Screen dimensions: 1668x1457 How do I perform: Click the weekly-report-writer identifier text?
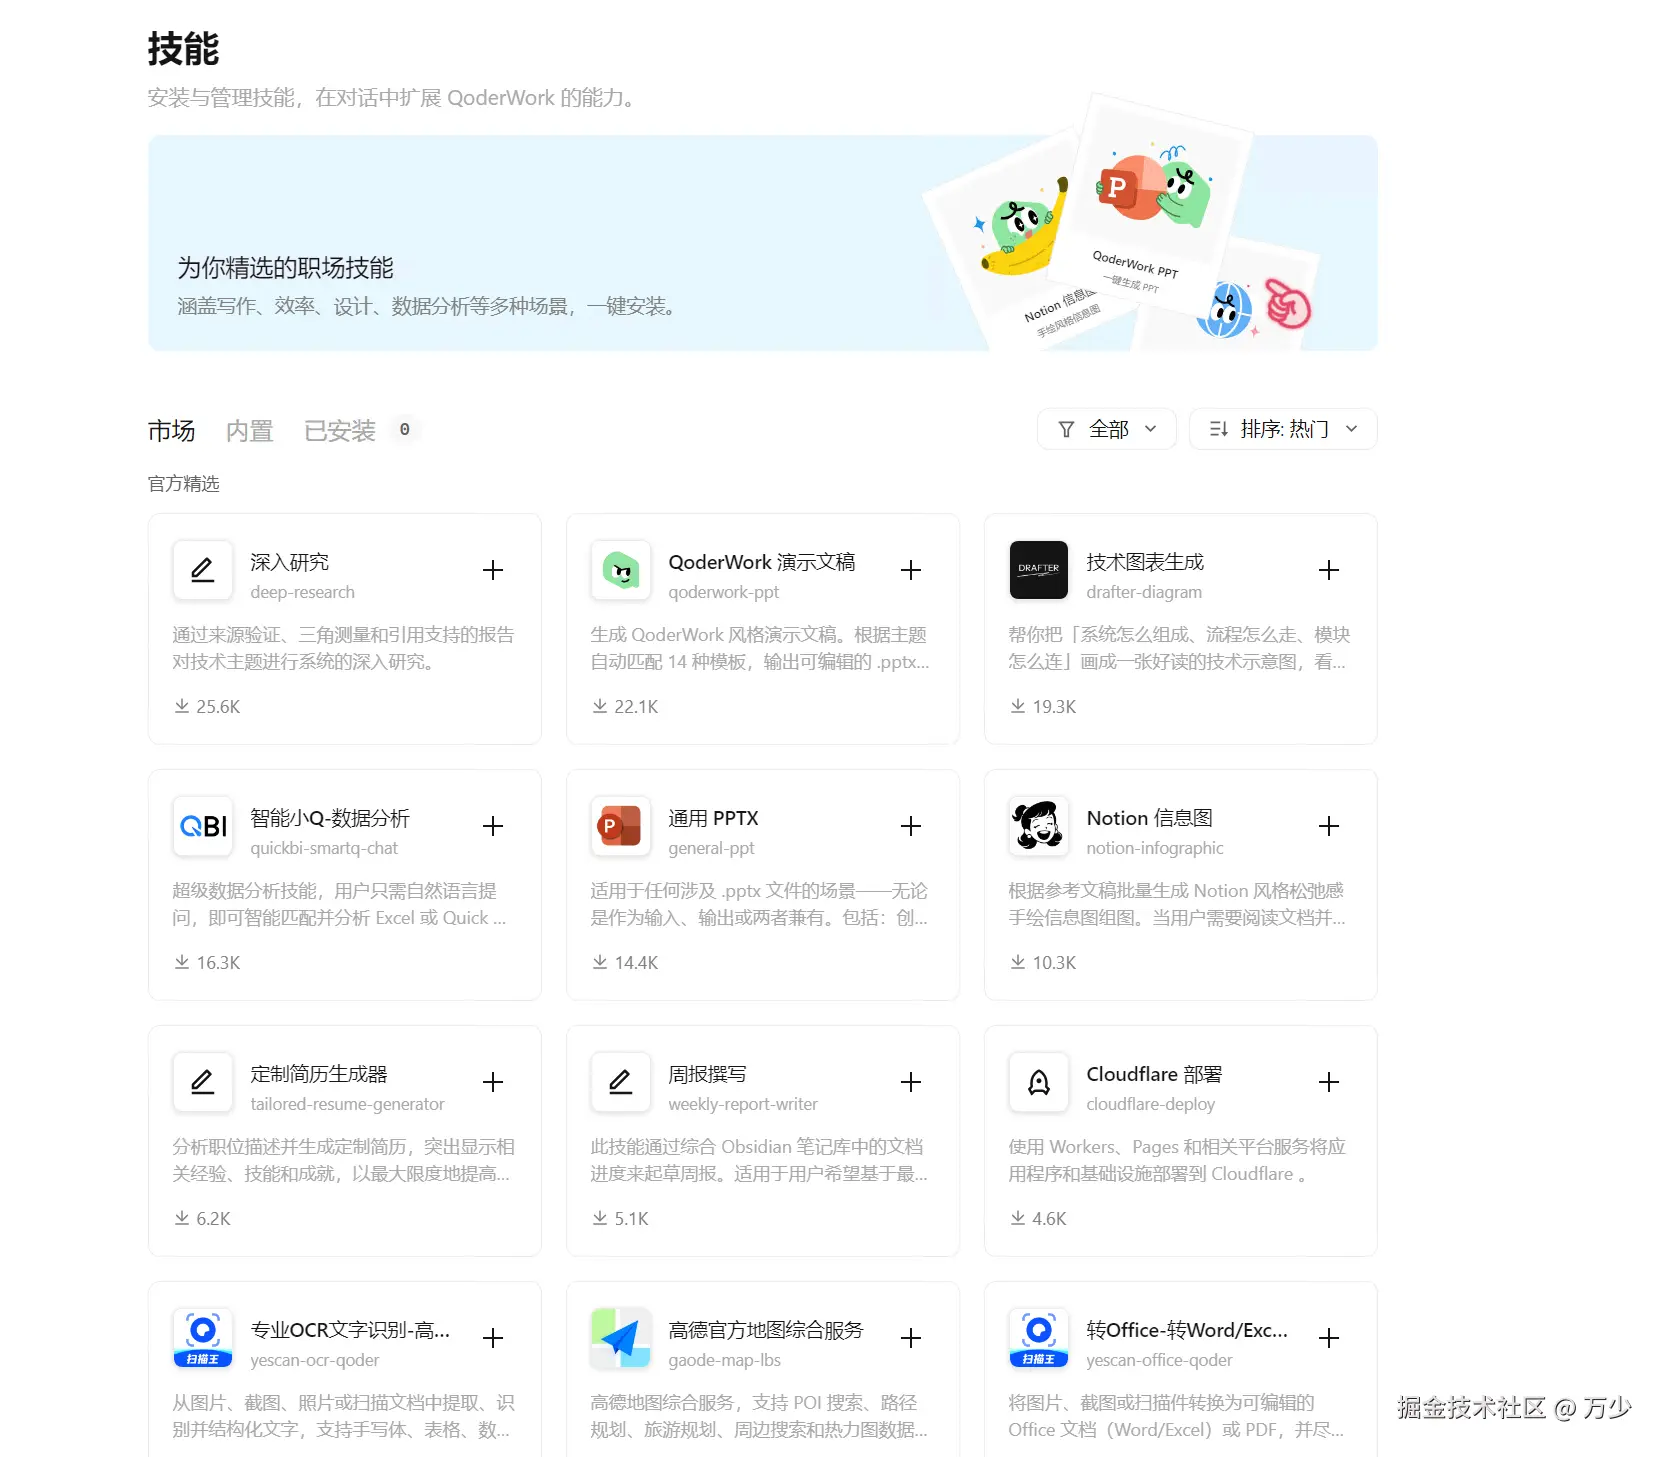[x=743, y=1104]
